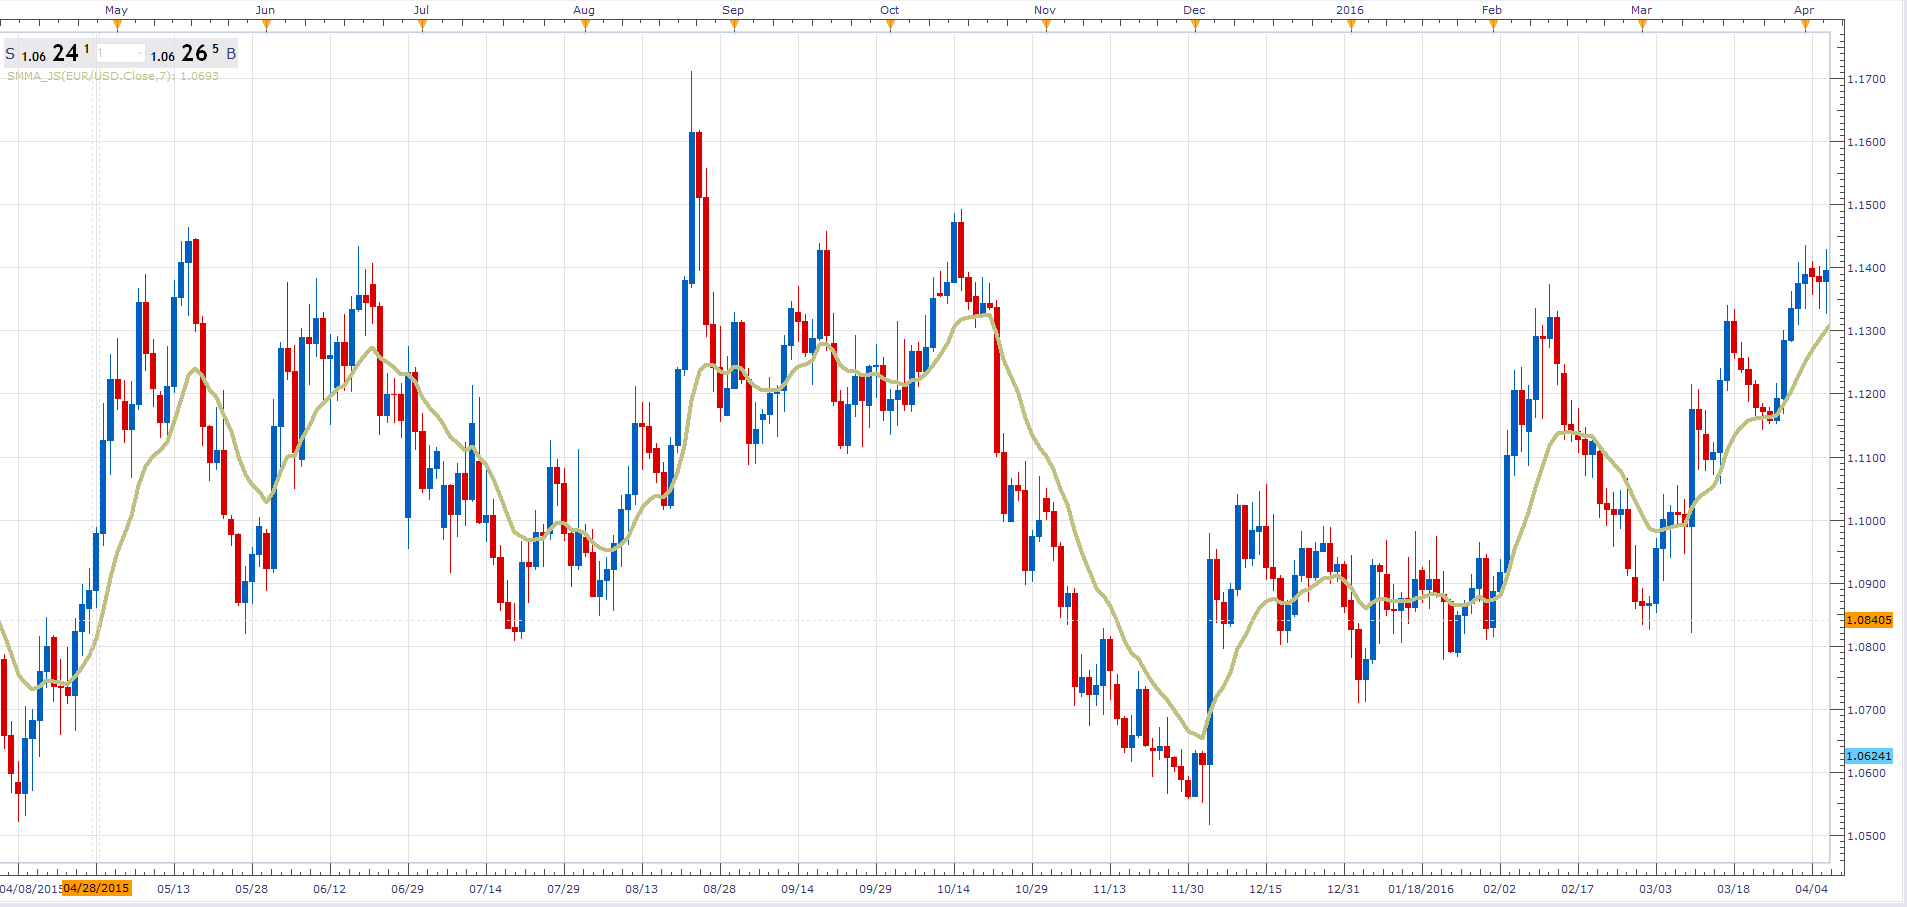Click the 10/29 date label
The height and width of the screenshot is (907, 1907).
1032,889
